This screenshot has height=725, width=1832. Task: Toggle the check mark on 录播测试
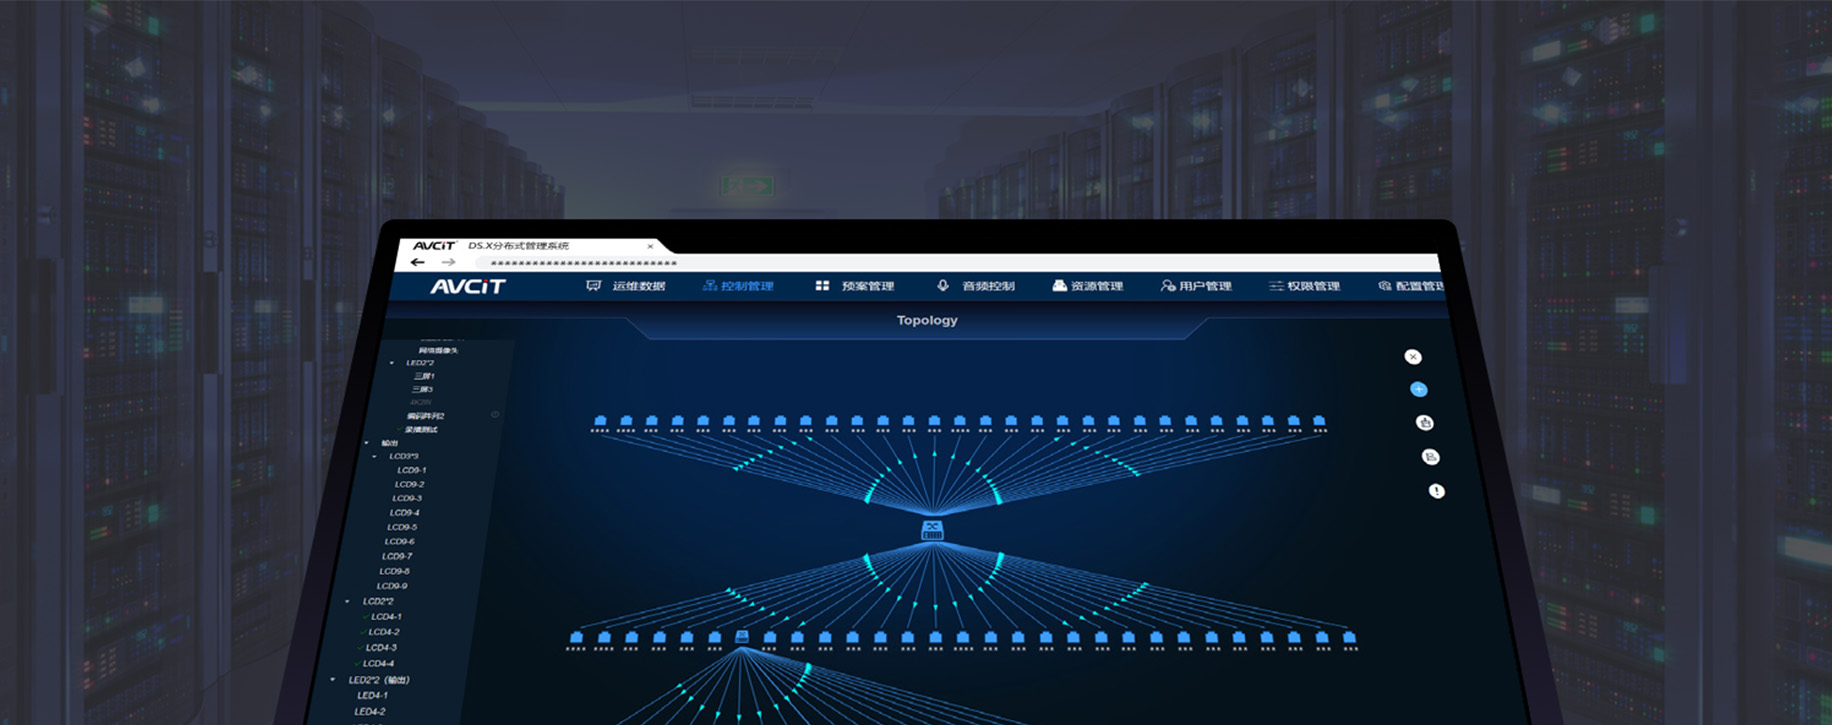click(400, 430)
